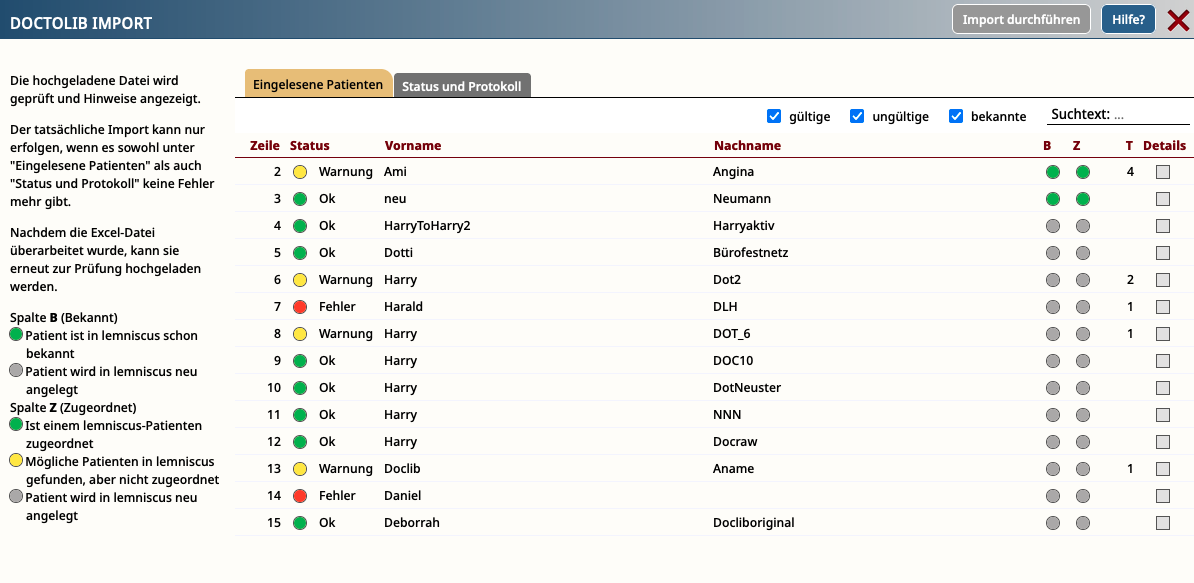Click gray Z dot for Harry Docraw
Screen dimensions: 1194x583
click(x=1083, y=442)
